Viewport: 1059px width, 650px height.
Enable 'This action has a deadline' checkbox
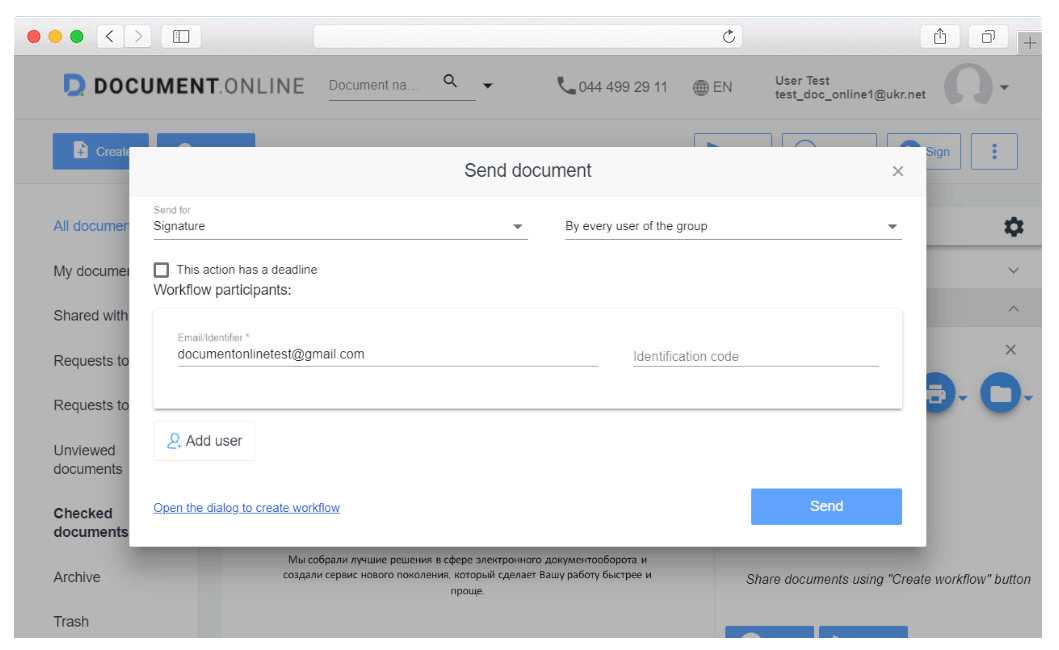(x=161, y=270)
